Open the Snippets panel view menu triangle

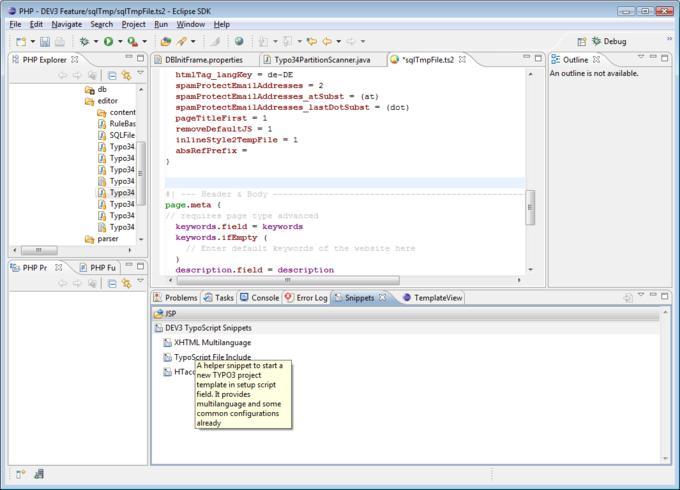[641, 295]
